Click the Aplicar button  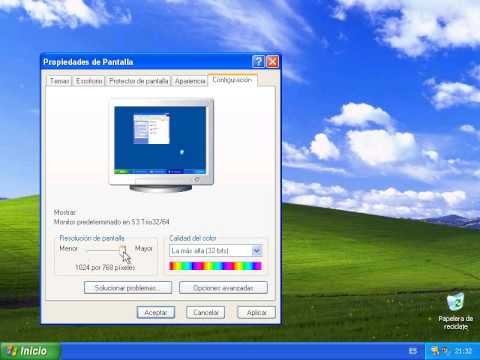[256, 312]
